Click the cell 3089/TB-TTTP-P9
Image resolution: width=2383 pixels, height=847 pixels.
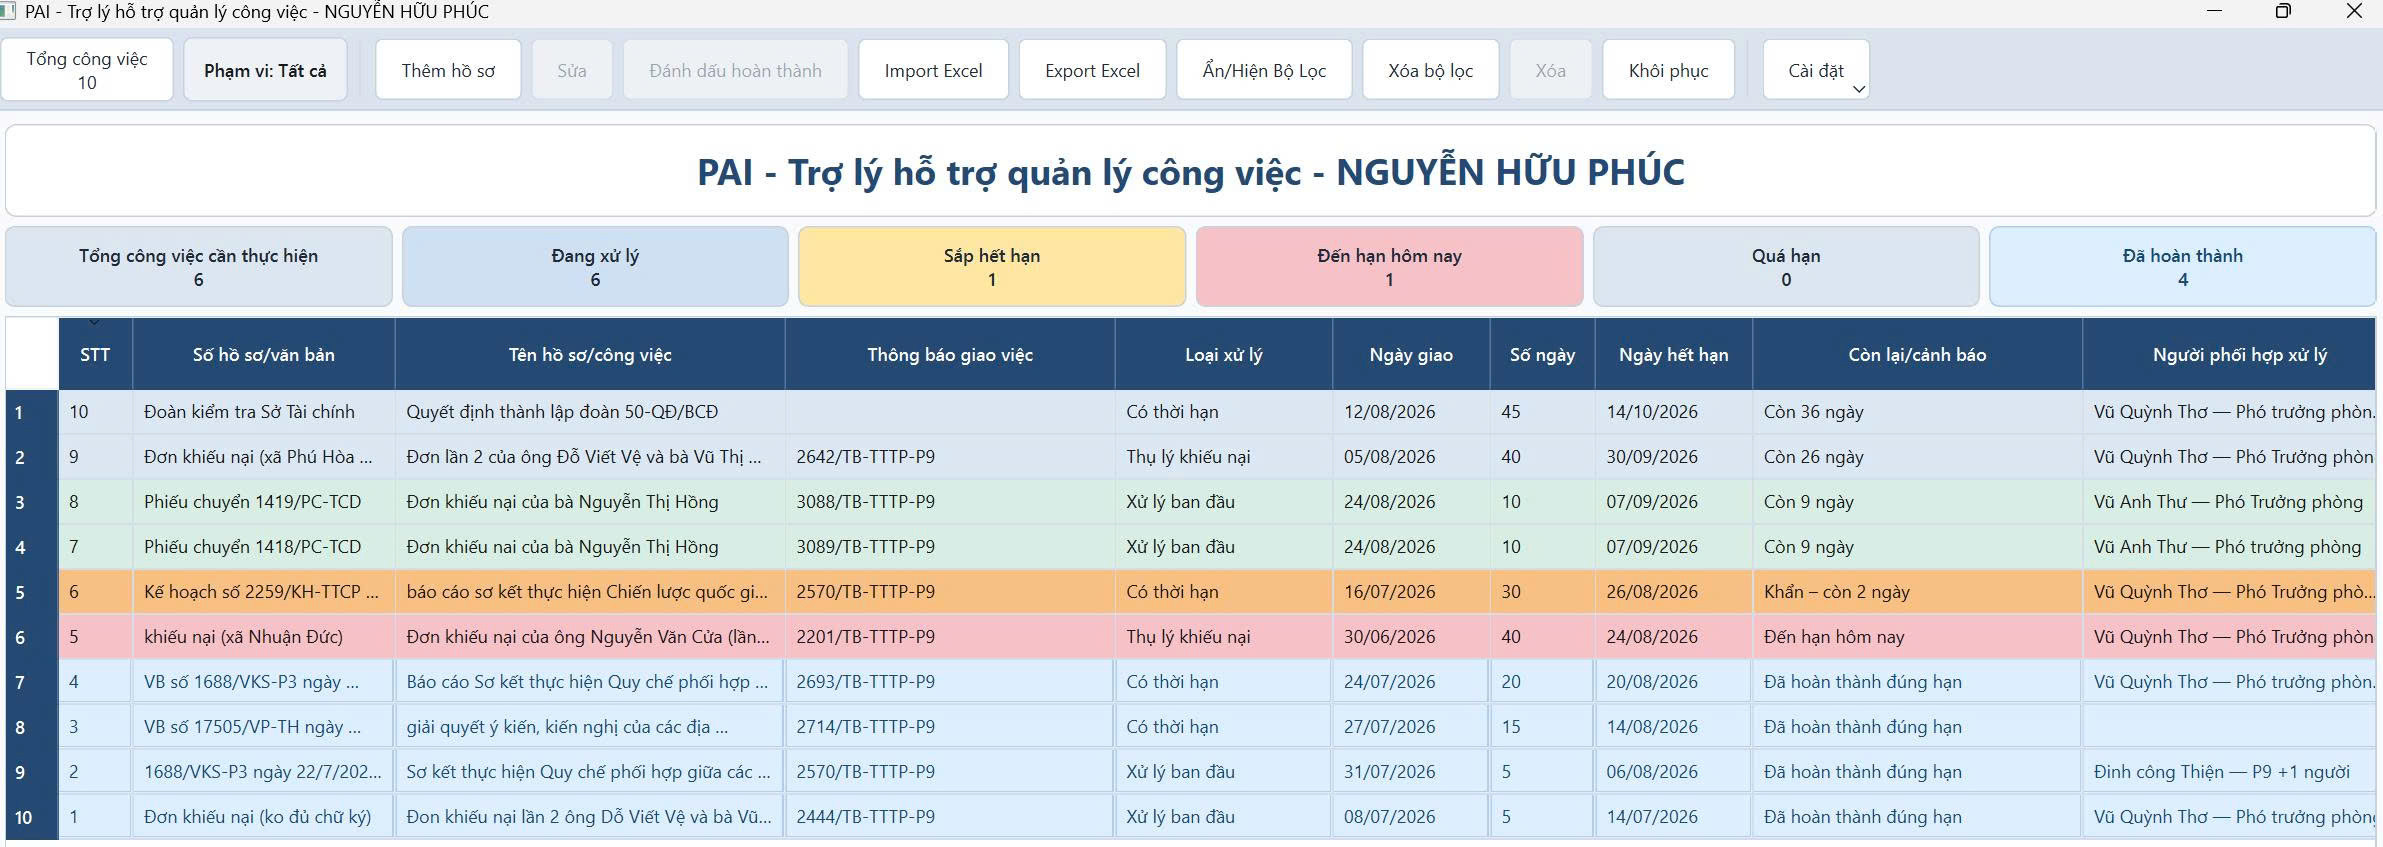click(950, 547)
